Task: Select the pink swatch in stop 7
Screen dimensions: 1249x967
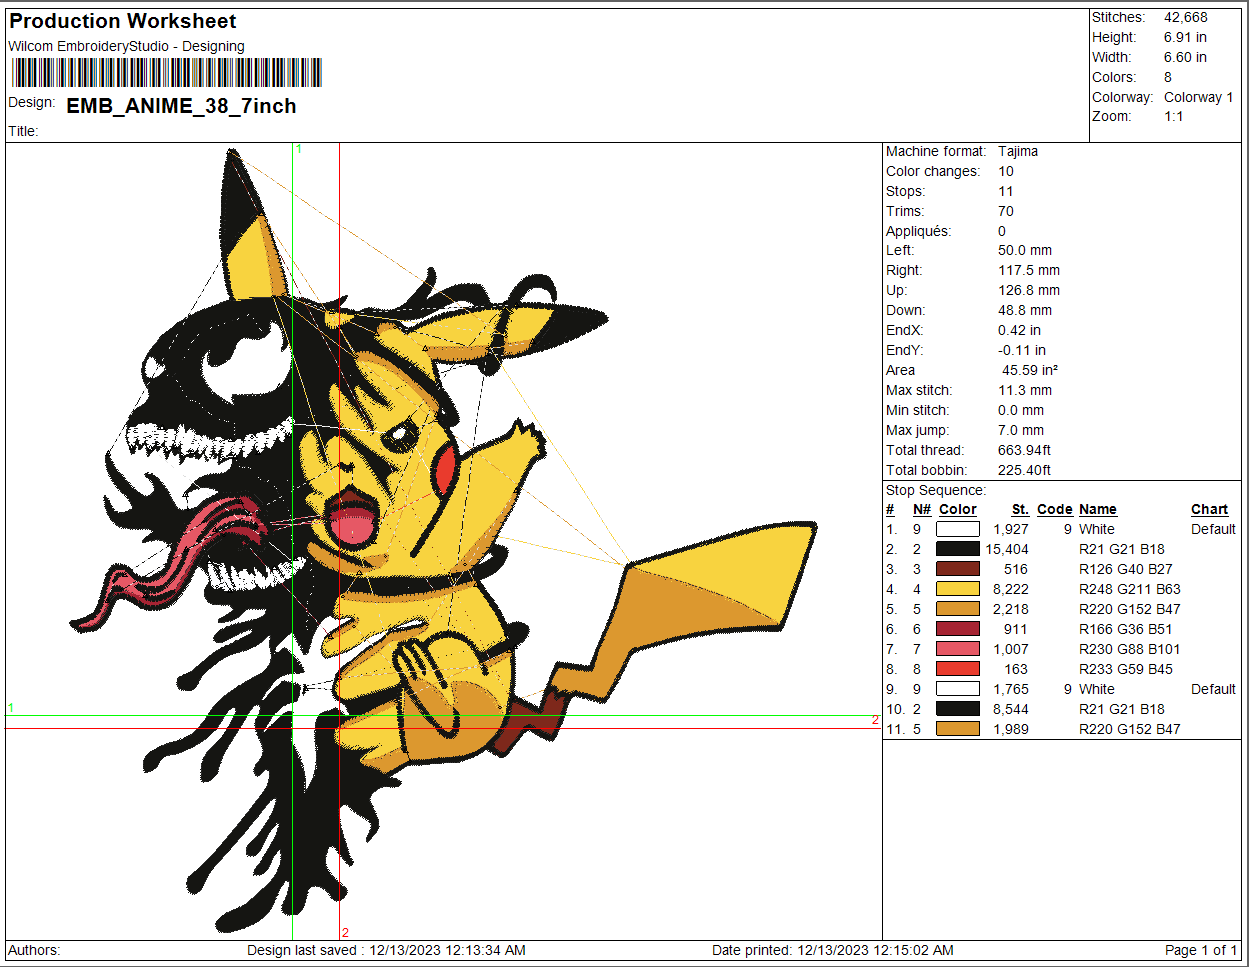Action: pos(957,649)
